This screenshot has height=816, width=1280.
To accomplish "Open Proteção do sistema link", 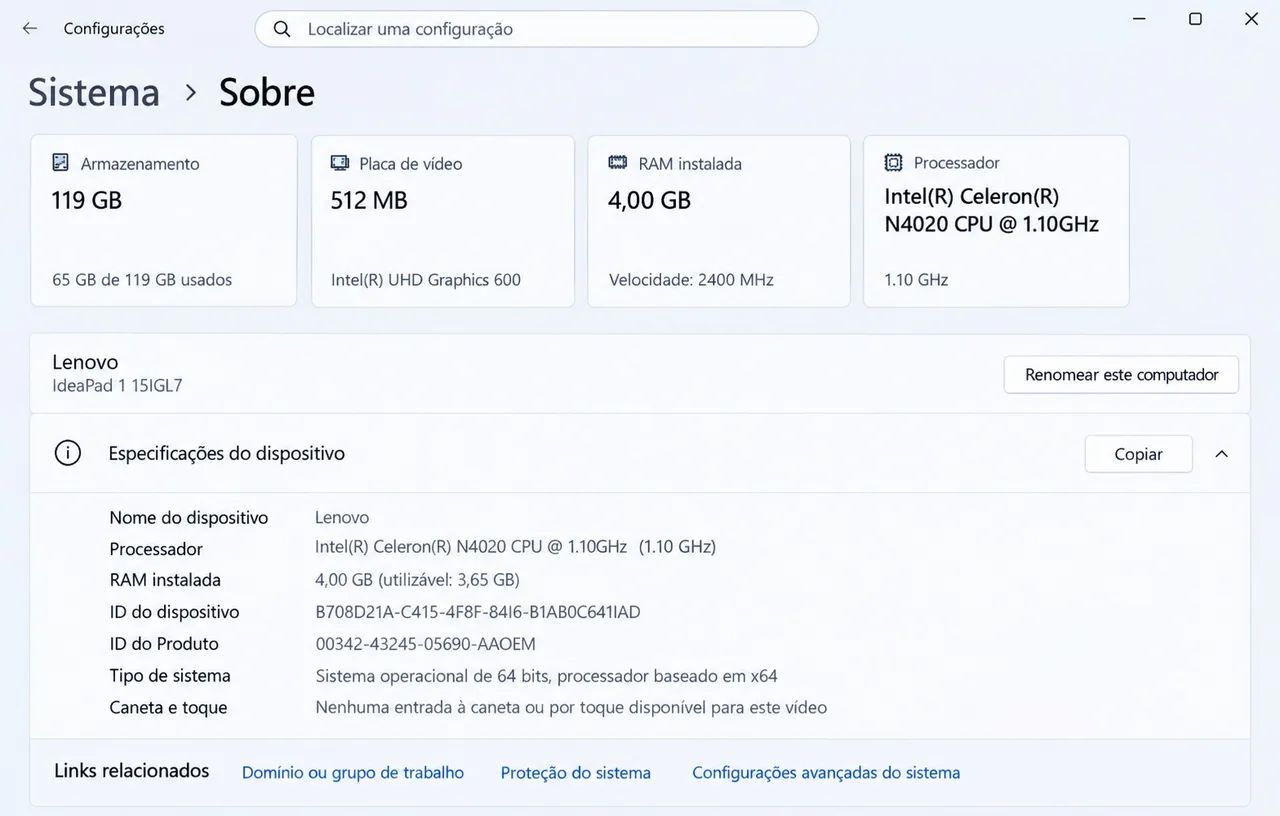I will point(576,772).
